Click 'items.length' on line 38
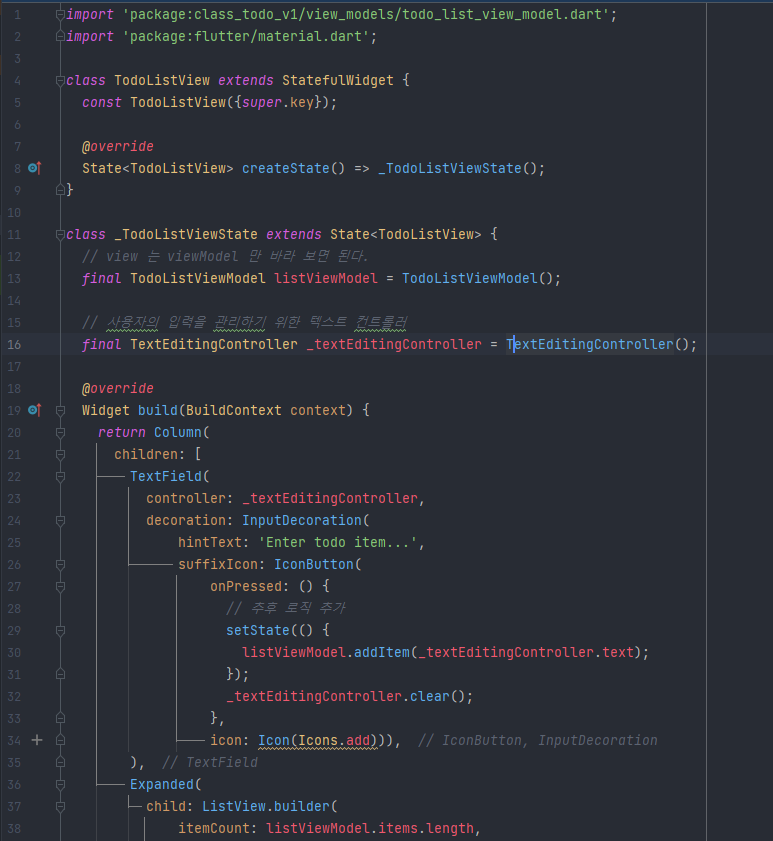The image size is (773, 841). point(426,828)
